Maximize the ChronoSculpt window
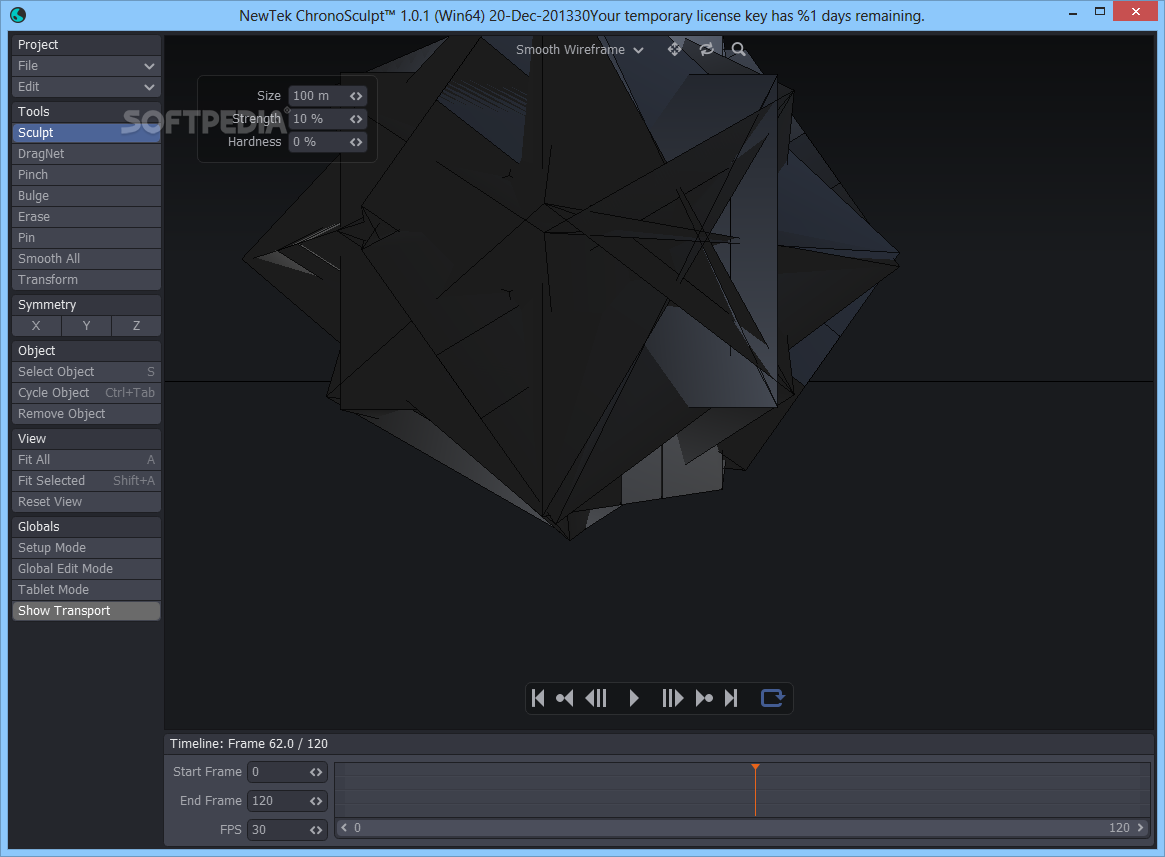The width and height of the screenshot is (1165, 857). (x=1100, y=12)
